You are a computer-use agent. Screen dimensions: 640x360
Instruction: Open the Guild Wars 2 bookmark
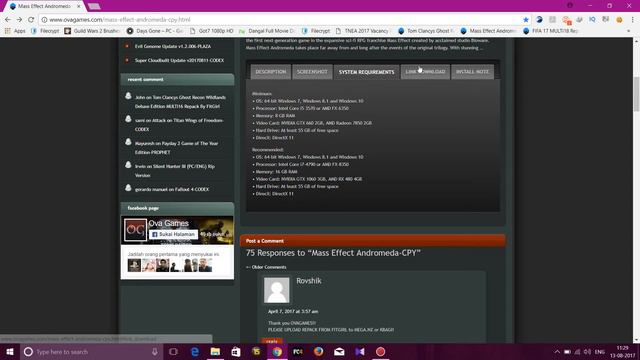click(x=92, y=31)
